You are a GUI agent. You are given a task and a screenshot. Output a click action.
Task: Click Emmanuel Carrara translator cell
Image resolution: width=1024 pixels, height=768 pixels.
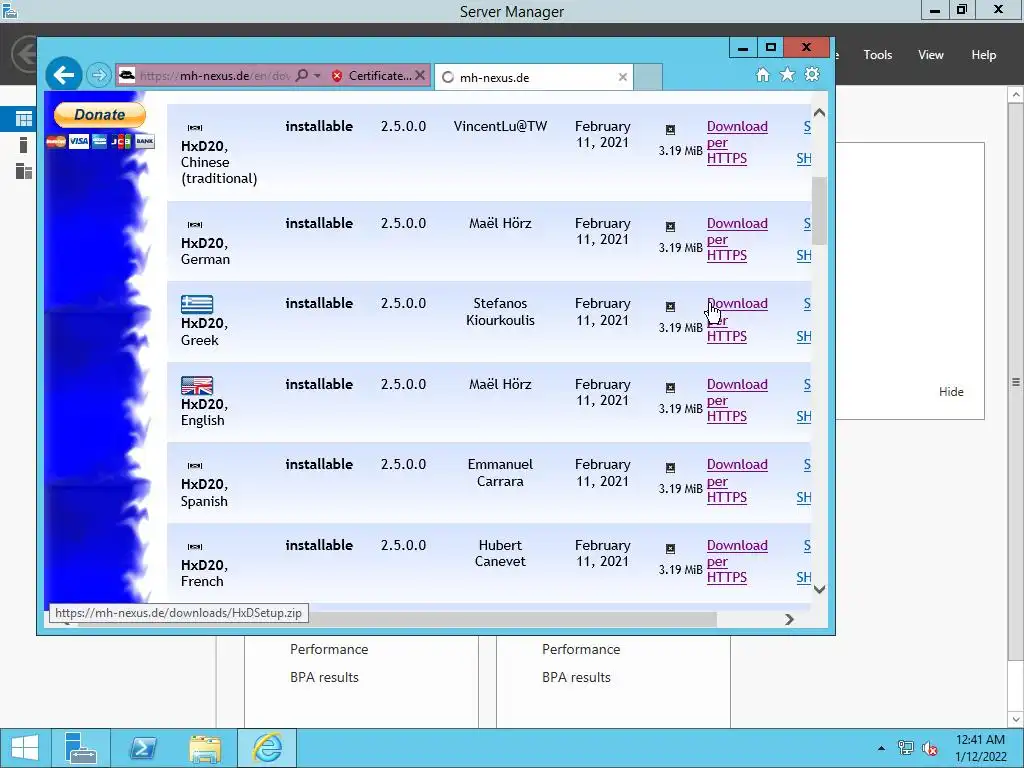500,473
